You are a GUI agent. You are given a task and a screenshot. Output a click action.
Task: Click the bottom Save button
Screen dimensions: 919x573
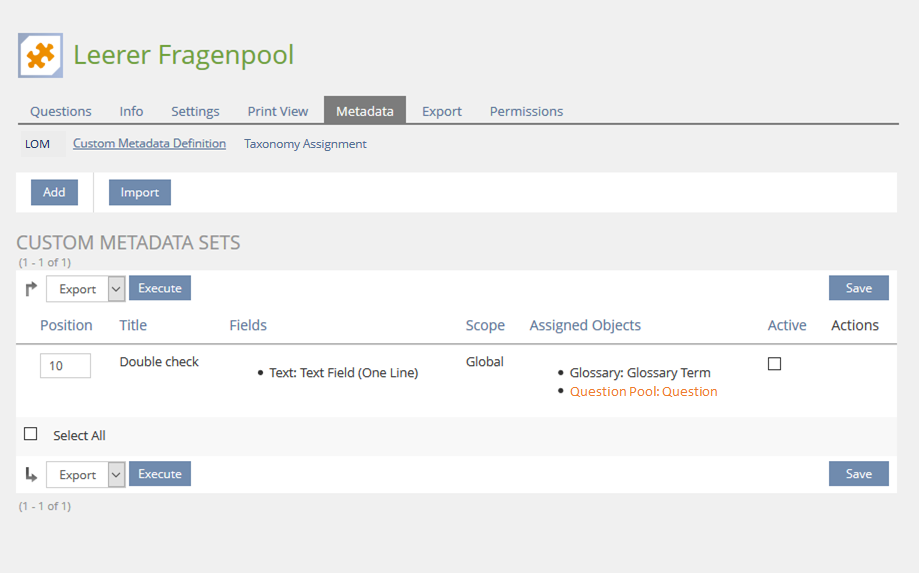tap(859, 474)
